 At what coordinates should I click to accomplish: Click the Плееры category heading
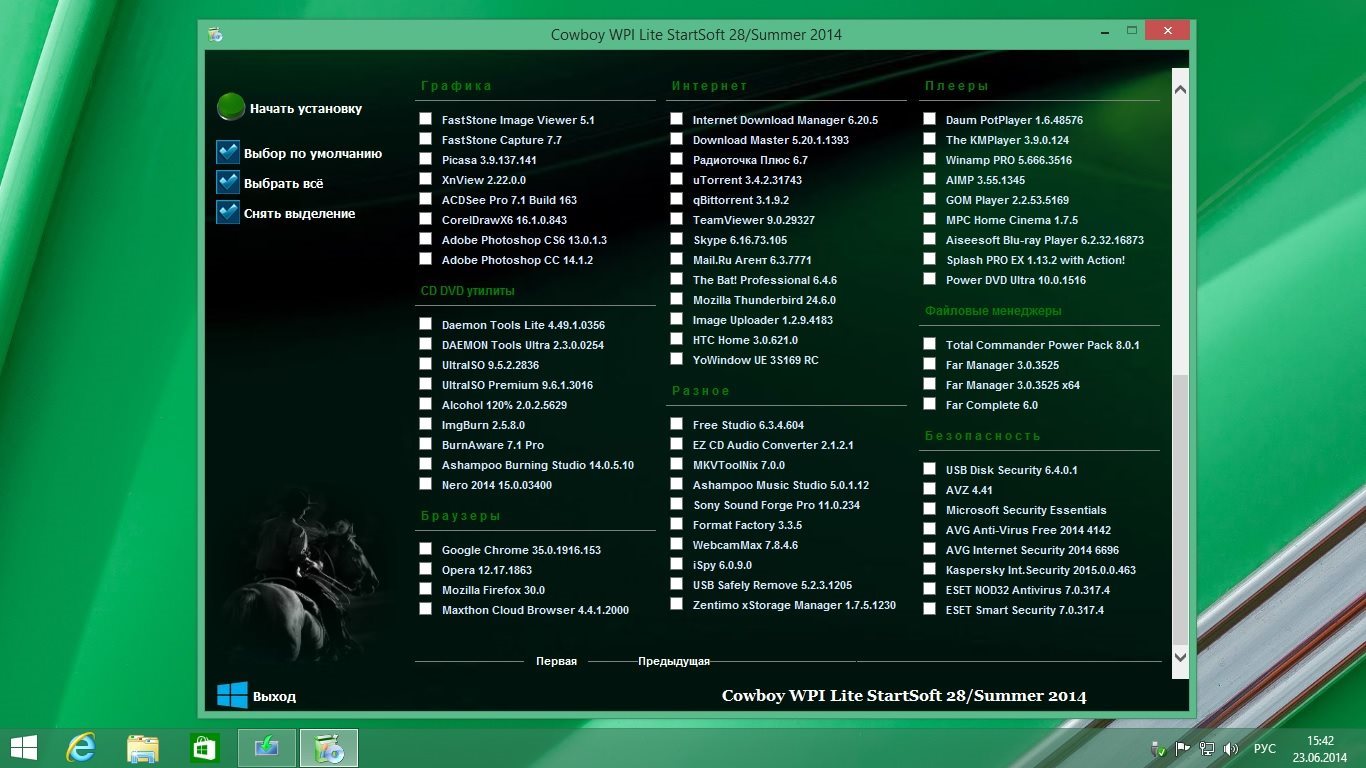point(956,86)
